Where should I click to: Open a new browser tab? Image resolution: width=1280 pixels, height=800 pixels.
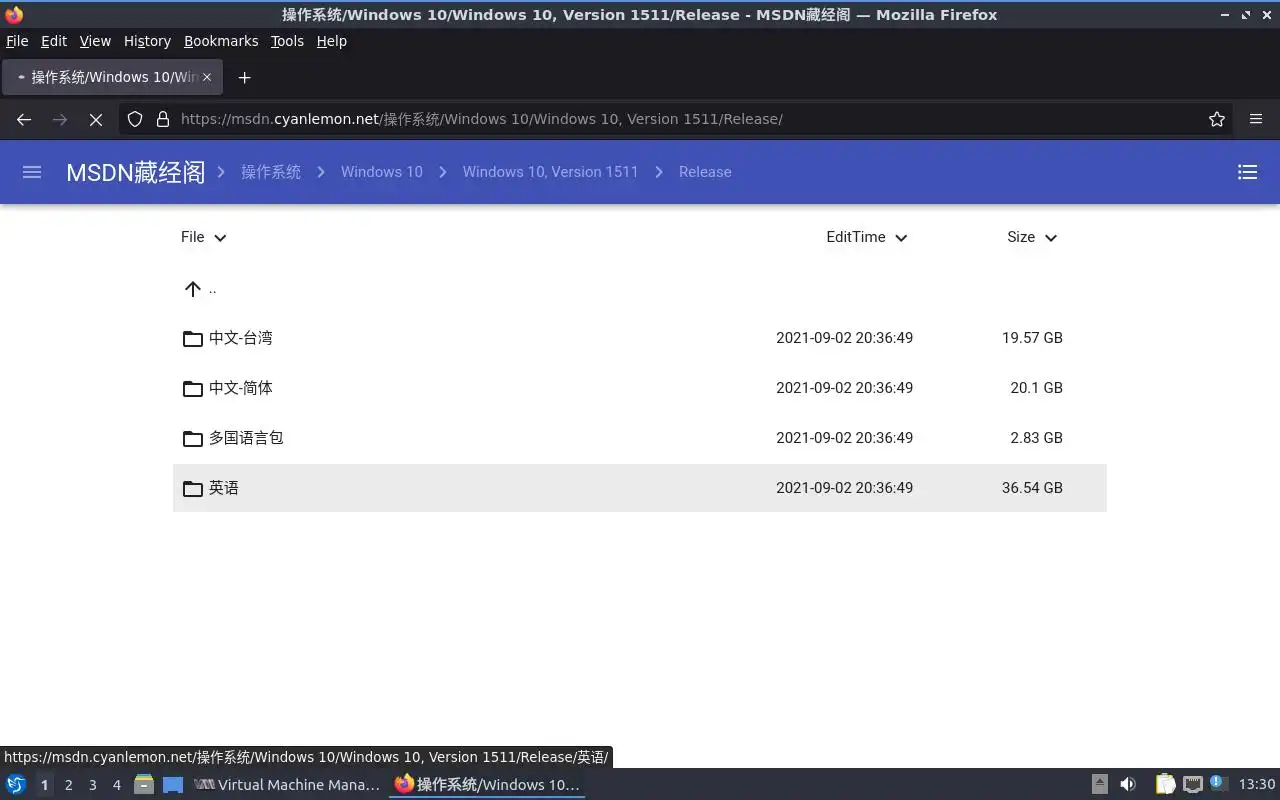[x=244, y=77]
